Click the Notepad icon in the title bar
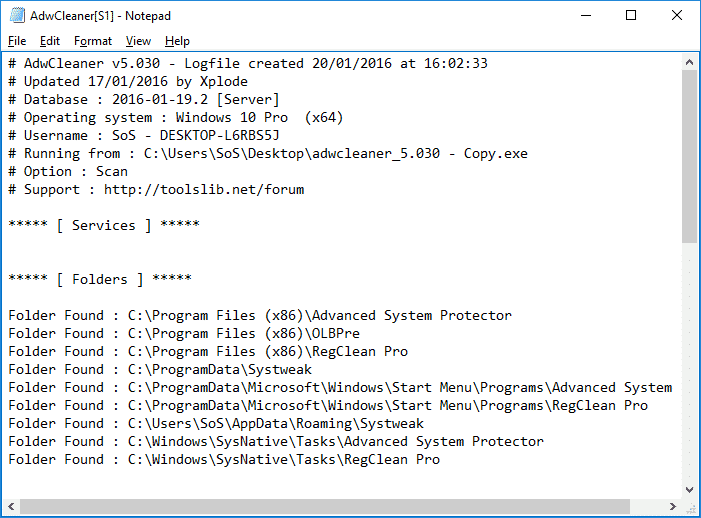This screenshot has width=701, height=518. [15, 15]
